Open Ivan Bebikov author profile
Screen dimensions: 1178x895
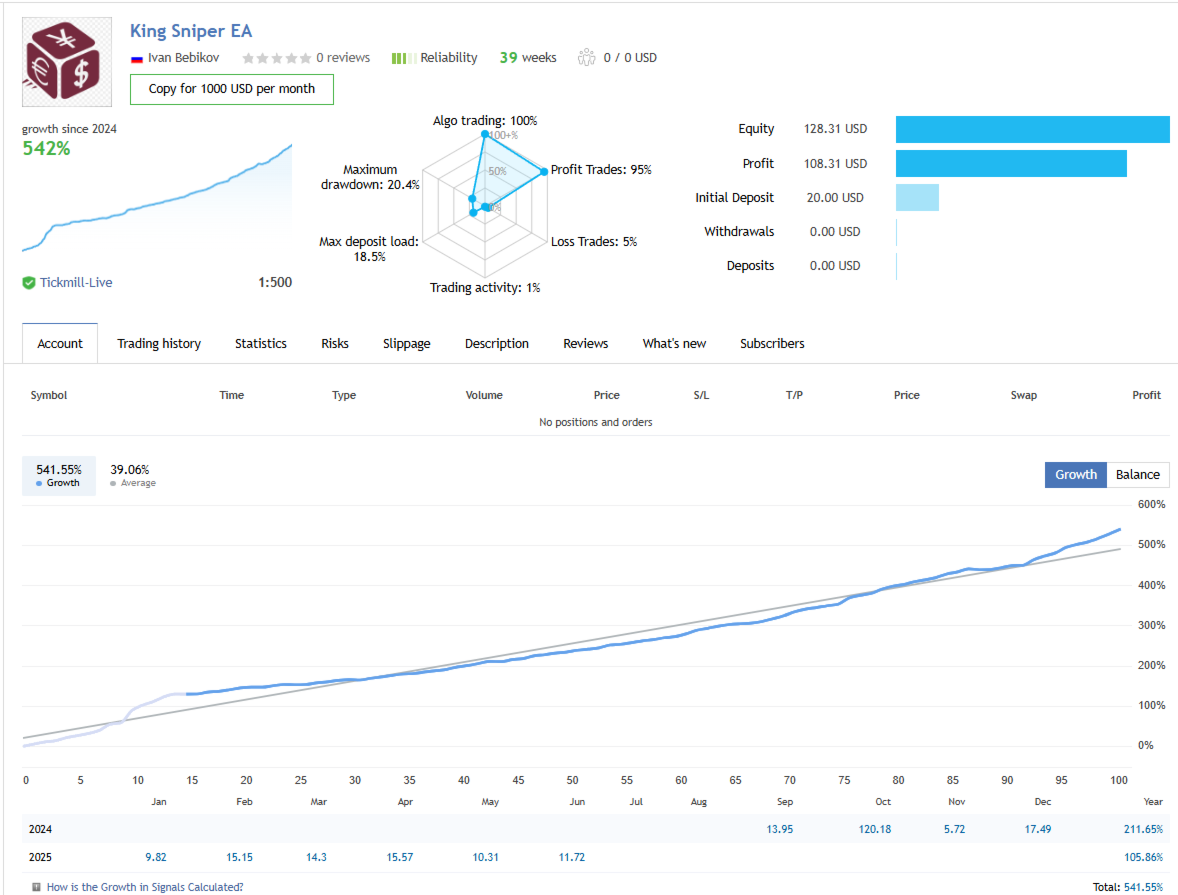tap(183, 58)
